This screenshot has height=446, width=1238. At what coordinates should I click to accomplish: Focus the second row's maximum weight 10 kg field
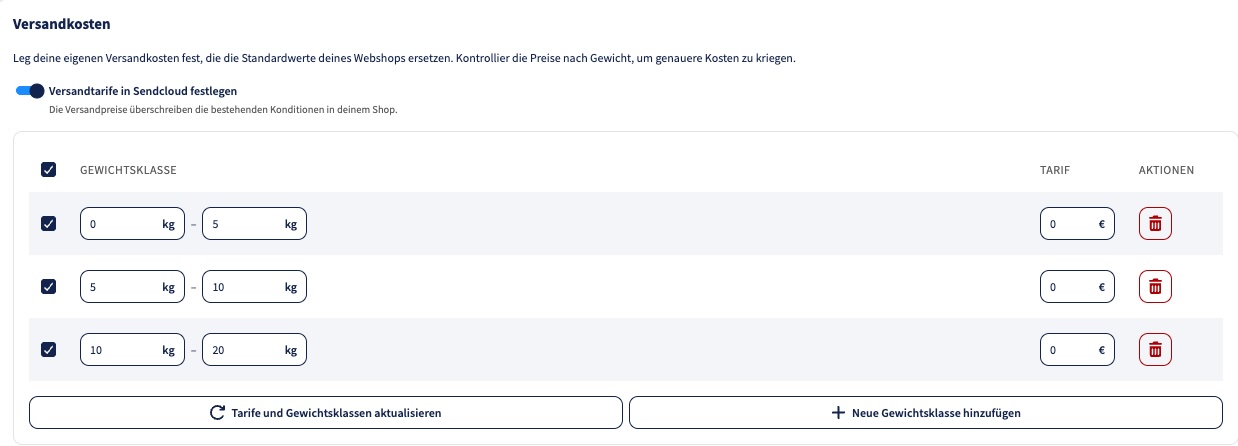(254, 287)
